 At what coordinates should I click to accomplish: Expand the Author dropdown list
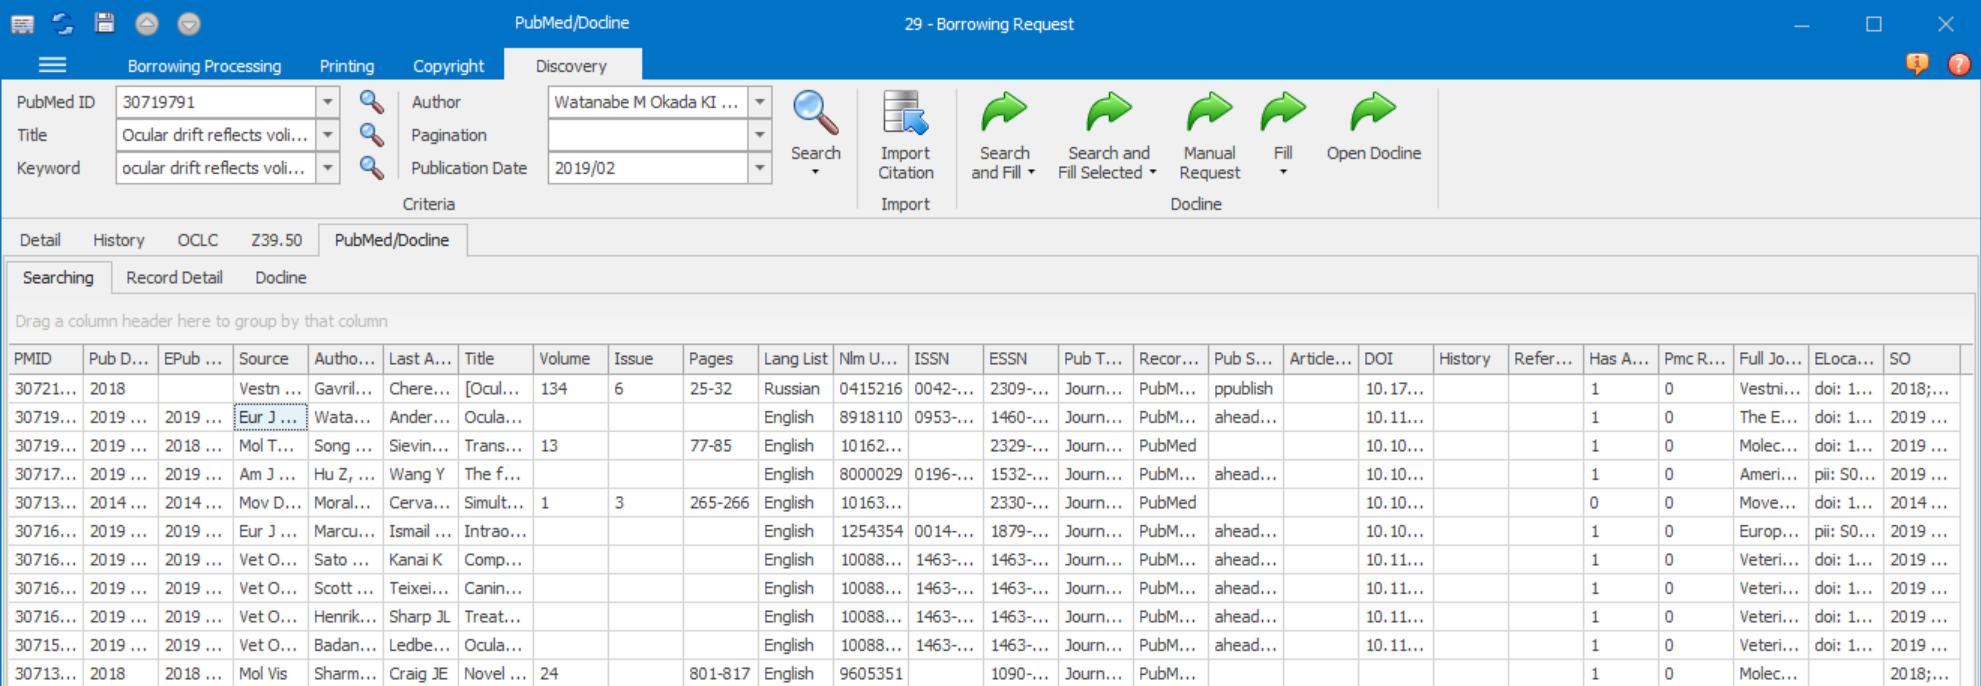tap(760, 102)
